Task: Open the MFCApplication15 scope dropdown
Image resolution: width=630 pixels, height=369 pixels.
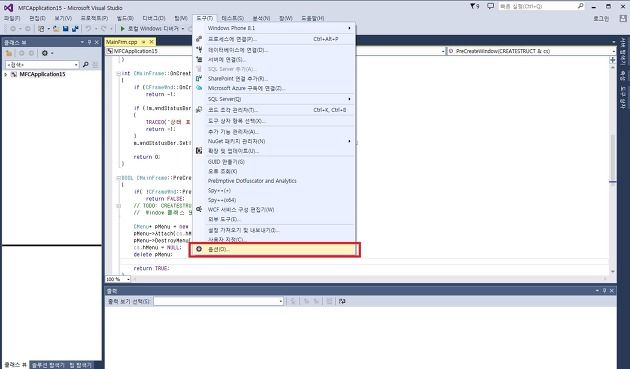Action: [443, 51]
